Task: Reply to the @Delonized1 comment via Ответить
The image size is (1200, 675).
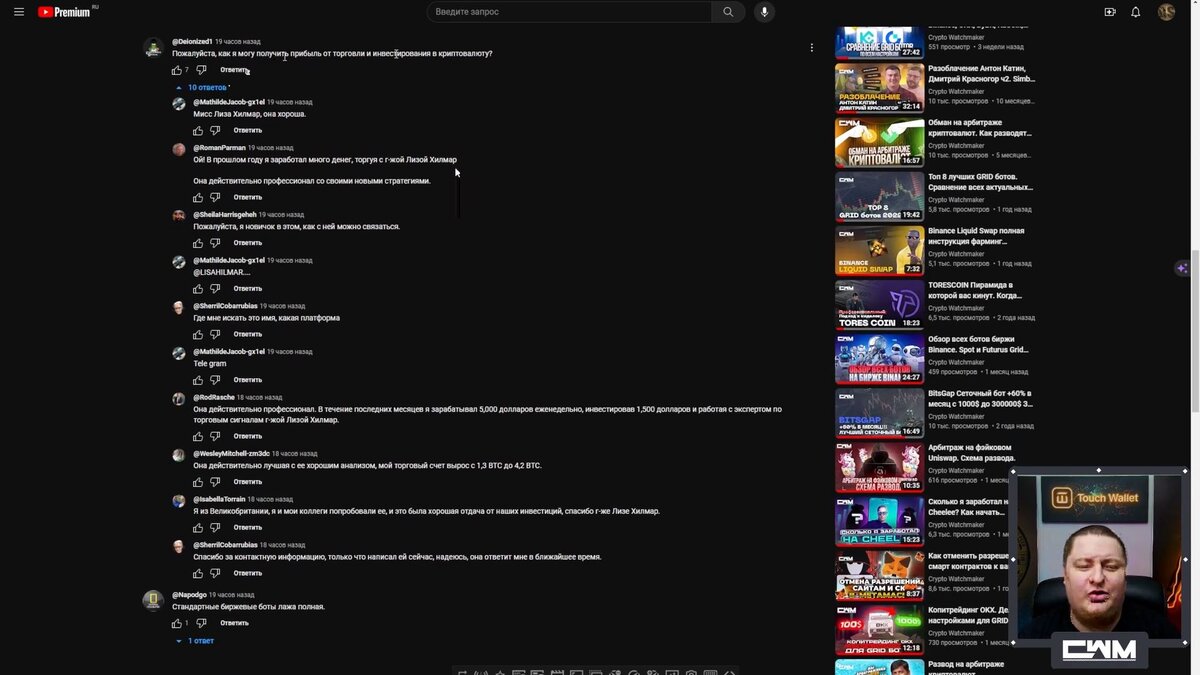Action: pyautogui.click(x=234, y=70)
